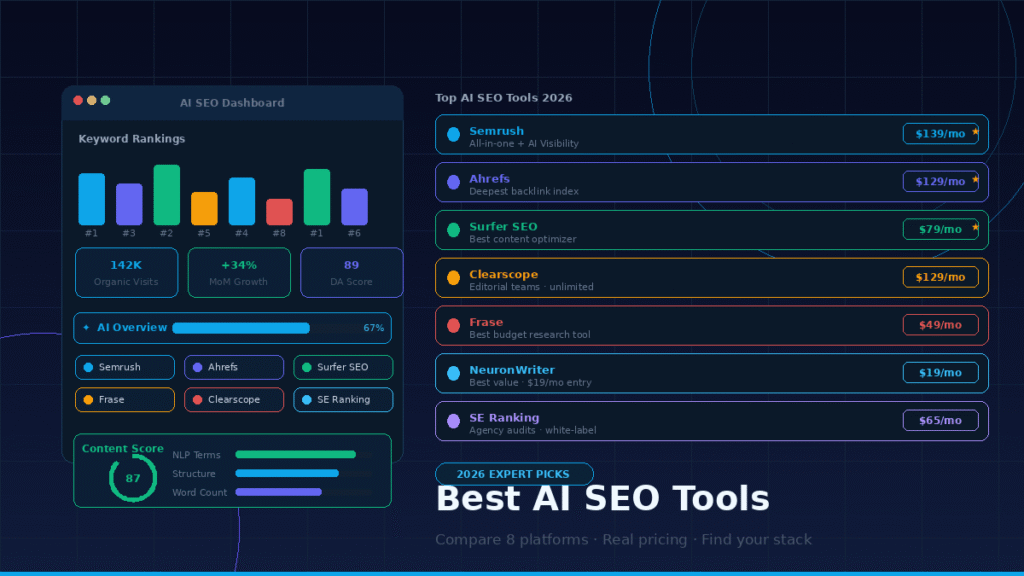The image size is (1024, 576).
Task: Click the $79/mo price badge for Surfer SEO
Action: coord(940,229)
